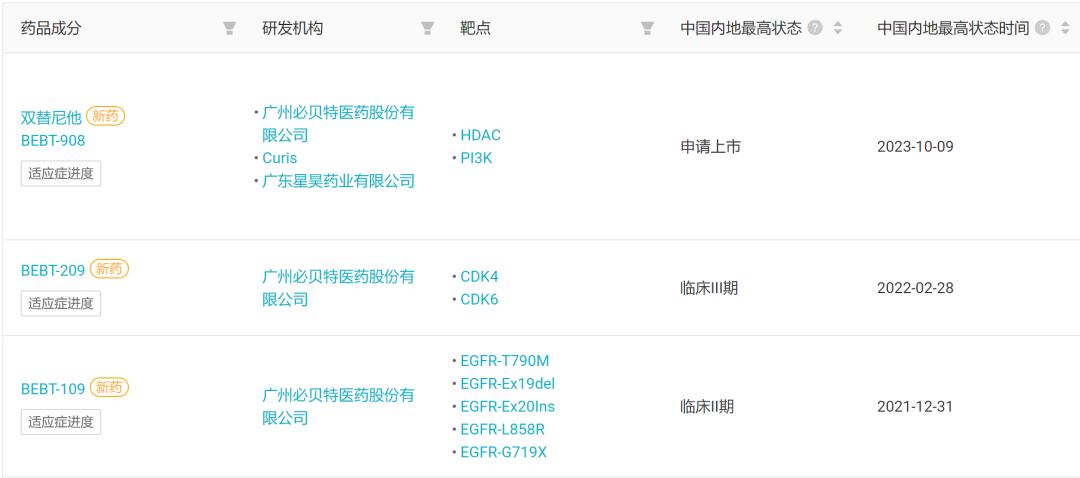
Task: Open 适应症进度 for BEBT-109
Action: (61, 422)
